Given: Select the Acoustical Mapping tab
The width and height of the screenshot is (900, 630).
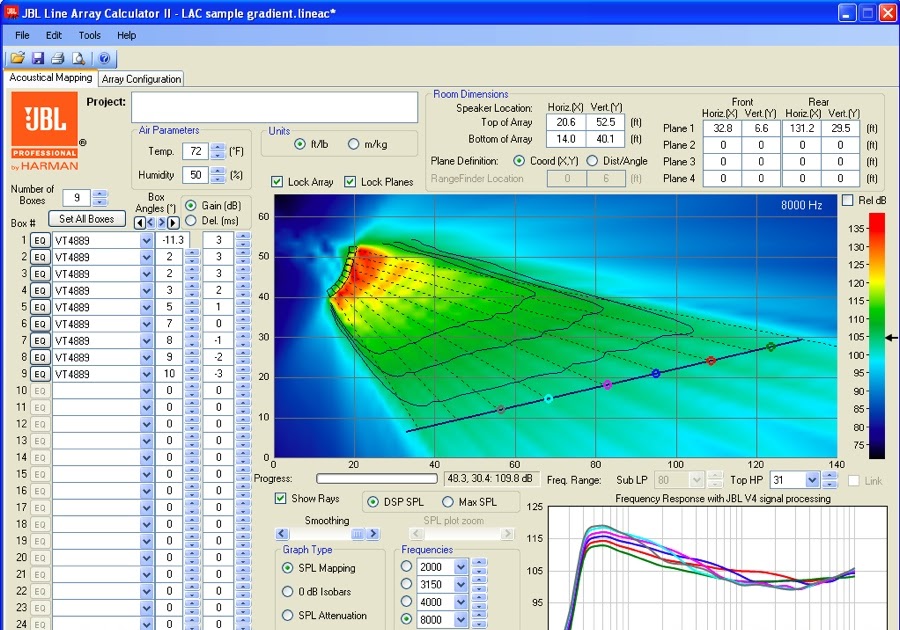Looking at the screenshot, I should [51, 77].
